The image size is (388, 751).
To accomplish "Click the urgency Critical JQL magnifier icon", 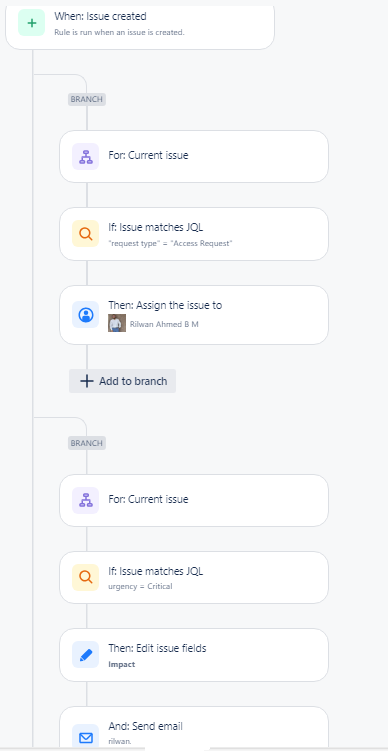I will tap(86, 577).
